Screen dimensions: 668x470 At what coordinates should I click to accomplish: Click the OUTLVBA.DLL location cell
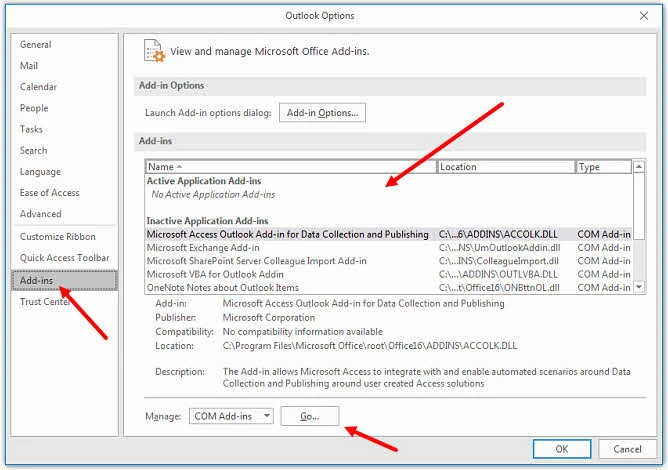pyautogui.click(x=498, y=274)
